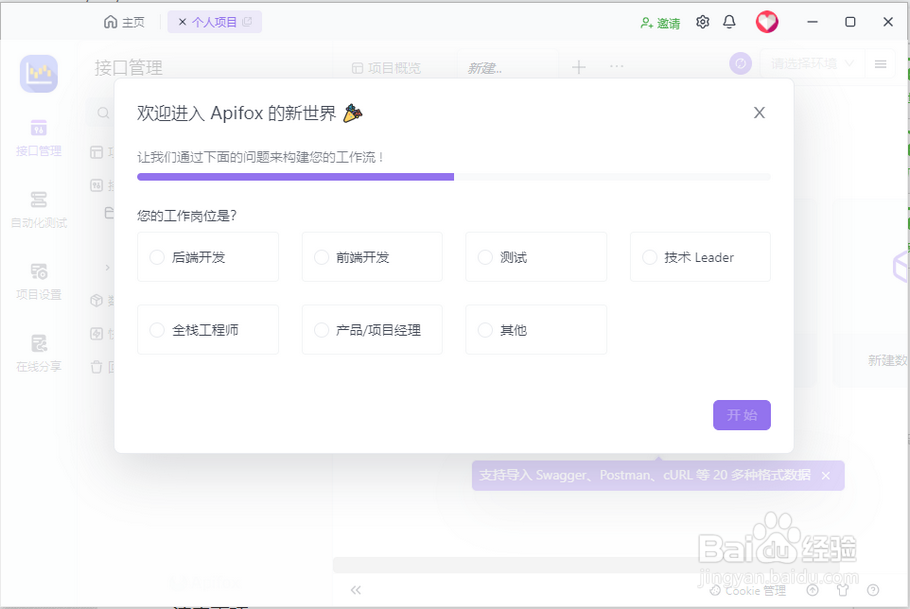The image size is (910, 609).
Task: Click the 开始 button
Action: (x=742, y=415)
